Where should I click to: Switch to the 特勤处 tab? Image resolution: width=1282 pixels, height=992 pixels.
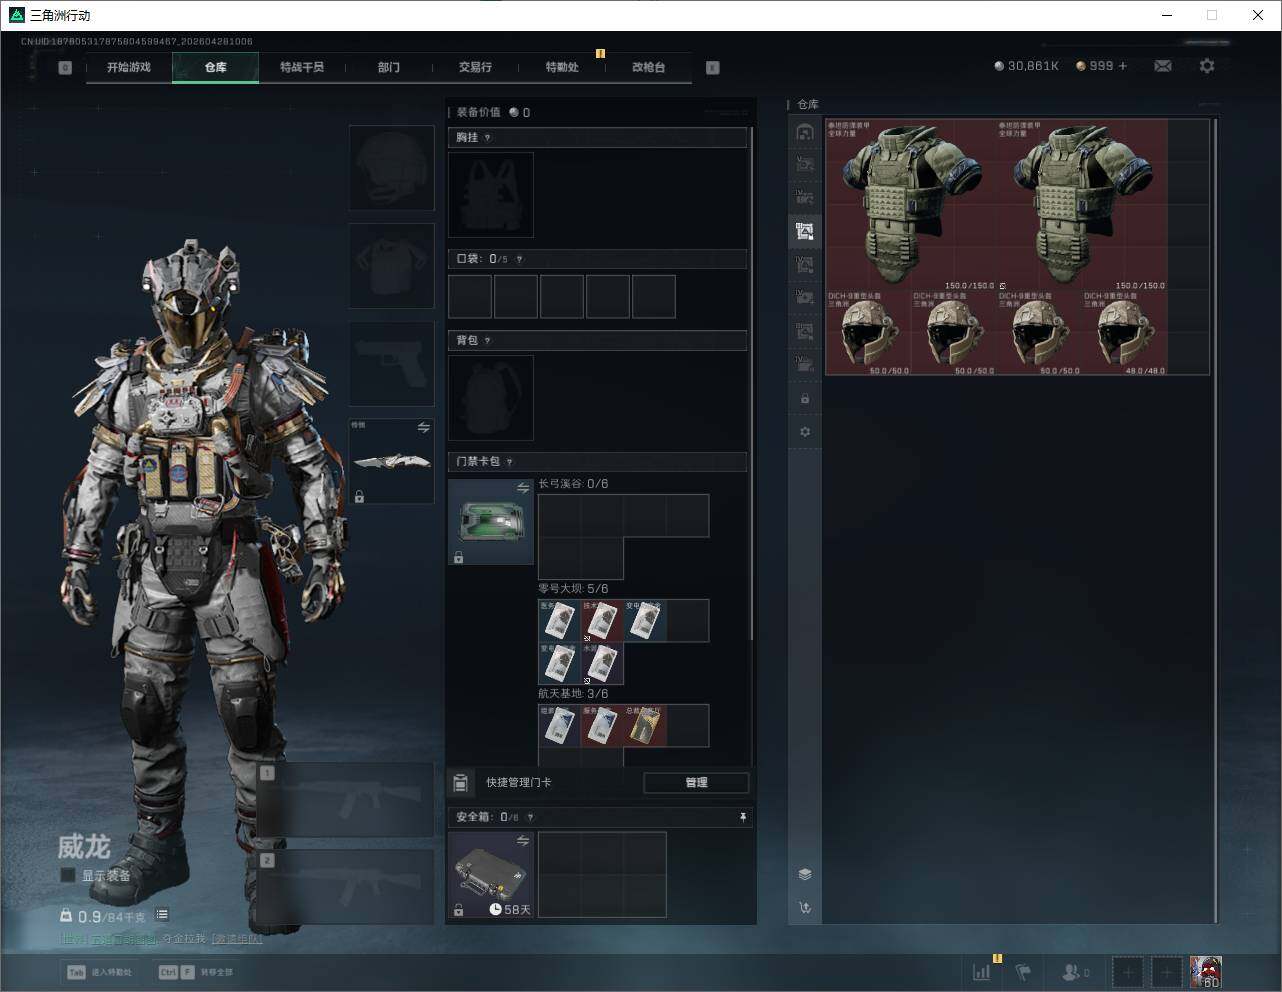coord(562,67)
